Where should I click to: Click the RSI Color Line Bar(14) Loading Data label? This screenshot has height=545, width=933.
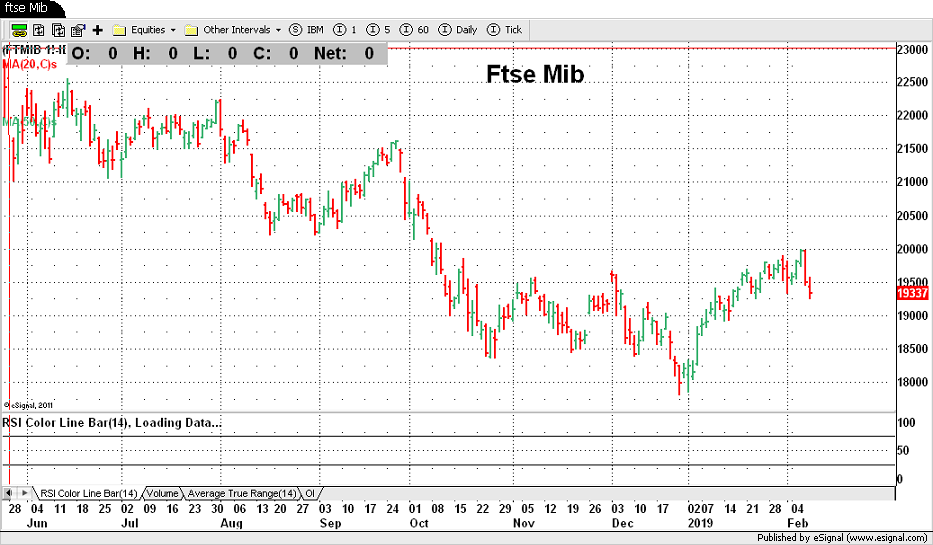tap(112, 423)
